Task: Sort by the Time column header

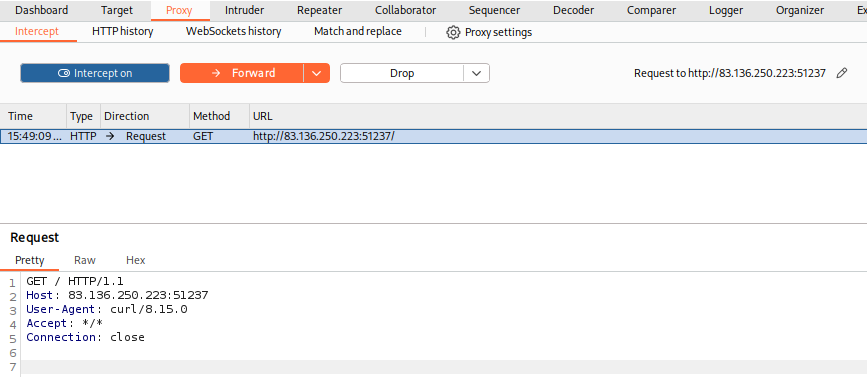Action: click(33, 116)
